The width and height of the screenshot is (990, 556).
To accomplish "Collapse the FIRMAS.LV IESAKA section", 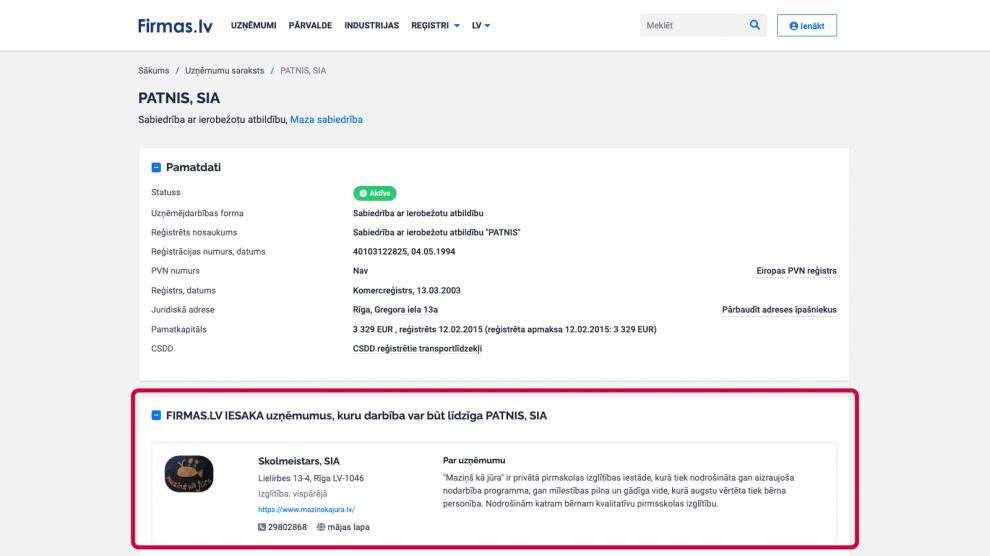I will [x=156, y=415].
